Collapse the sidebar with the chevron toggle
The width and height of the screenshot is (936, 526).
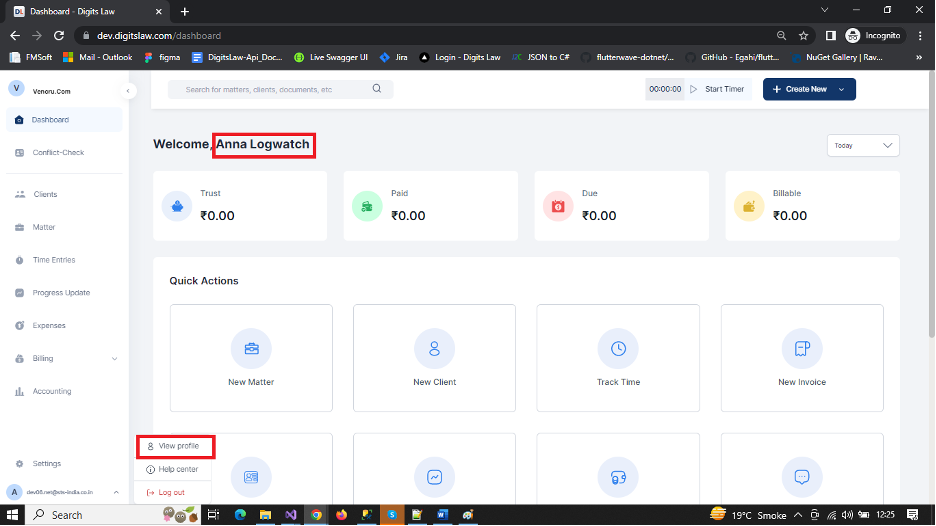click(x=128, y=91)
